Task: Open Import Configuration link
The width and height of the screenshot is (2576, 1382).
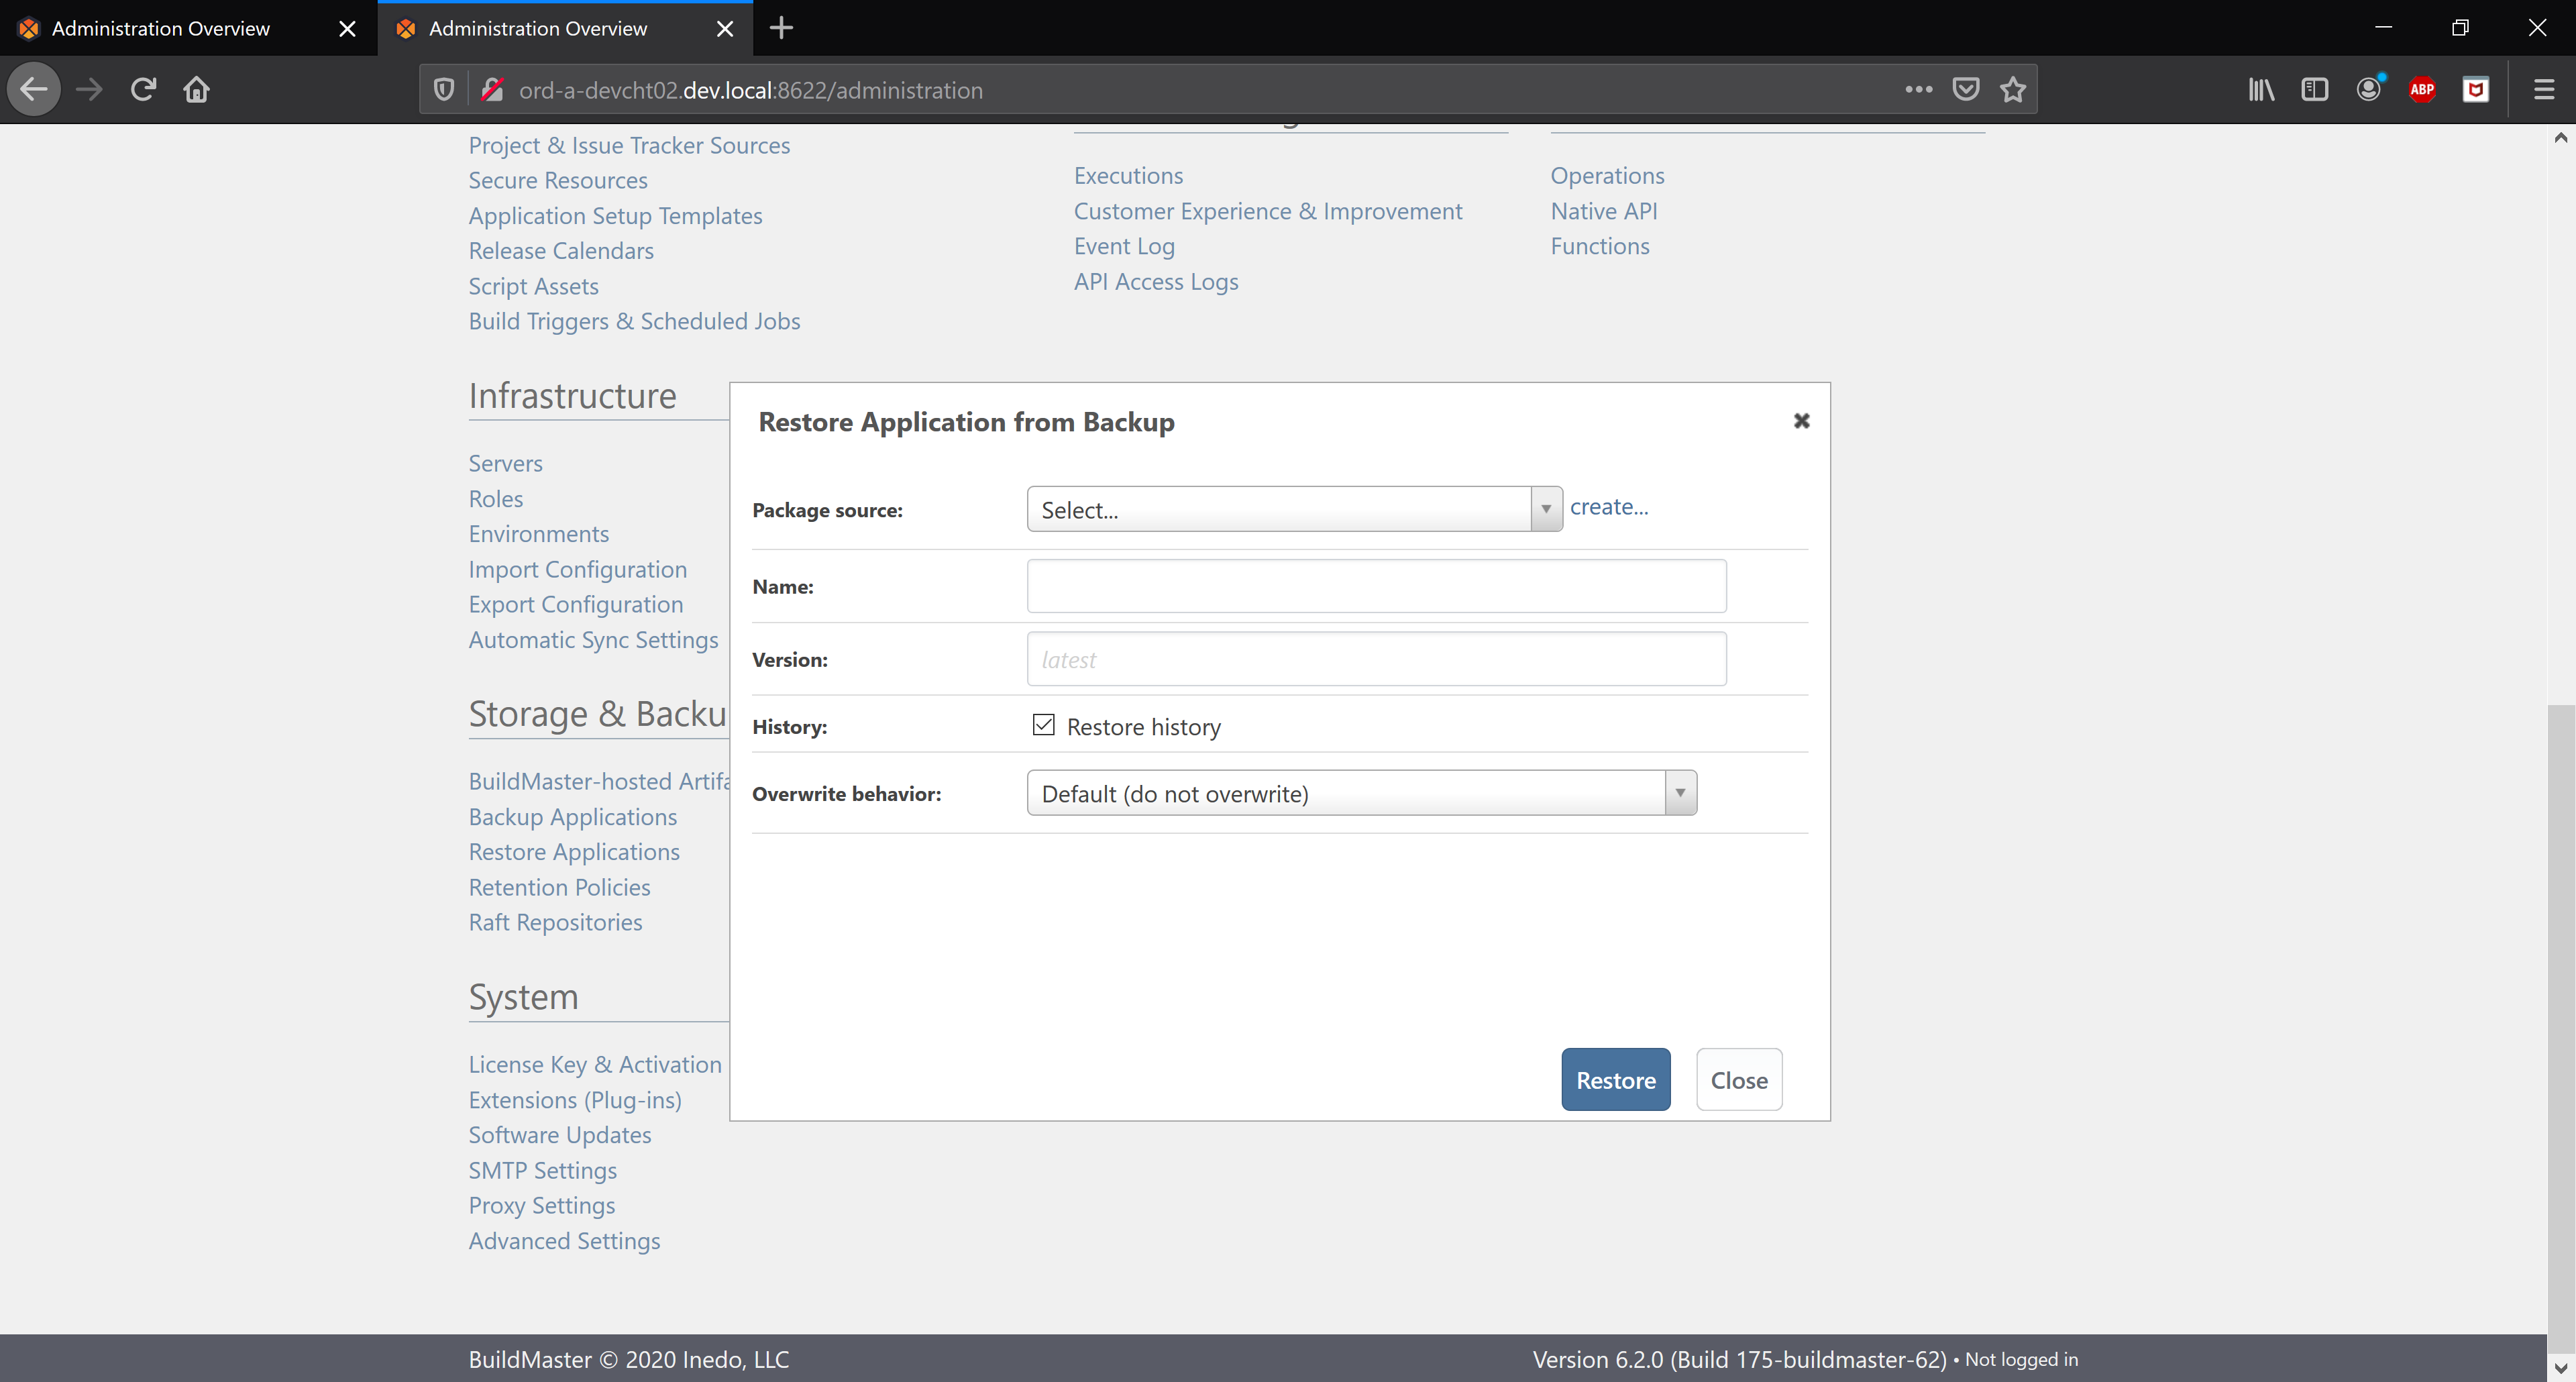Action: (578, 570)
